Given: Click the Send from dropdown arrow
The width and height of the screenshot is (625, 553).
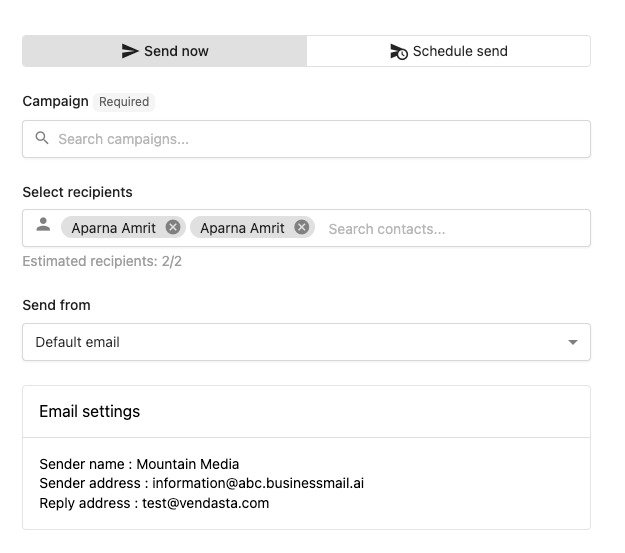Looking at the screenshot, I should pyautogui.click(x=573, y=342).
